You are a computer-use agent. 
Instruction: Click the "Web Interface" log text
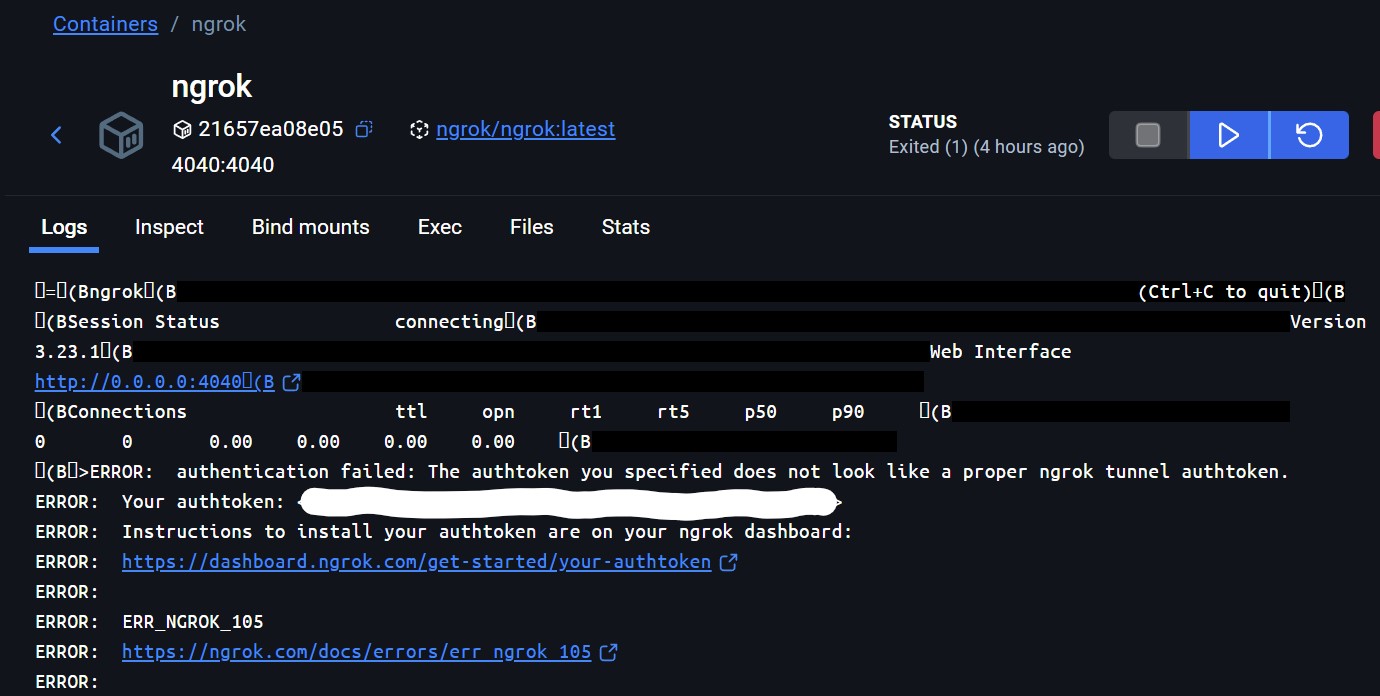1001,351
